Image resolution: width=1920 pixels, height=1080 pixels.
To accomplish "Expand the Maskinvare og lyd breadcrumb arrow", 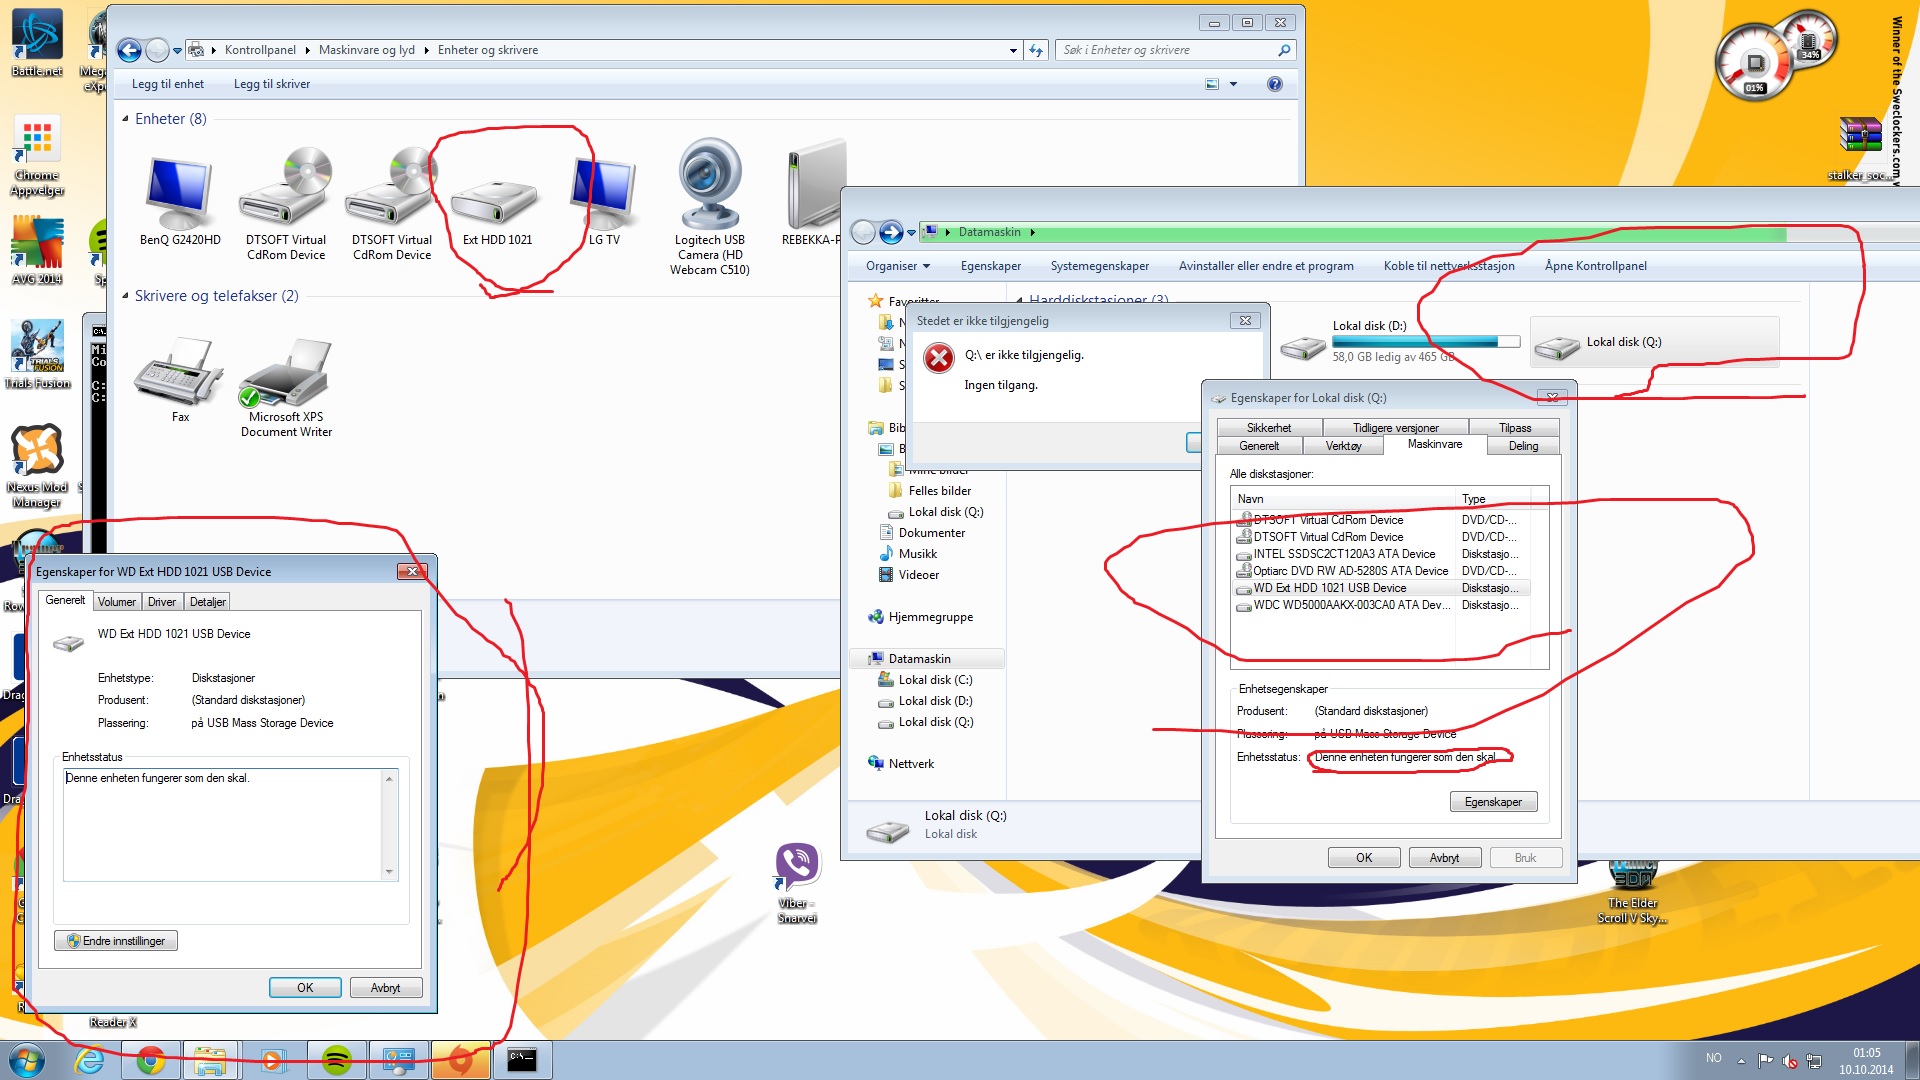I will (426, 50).
